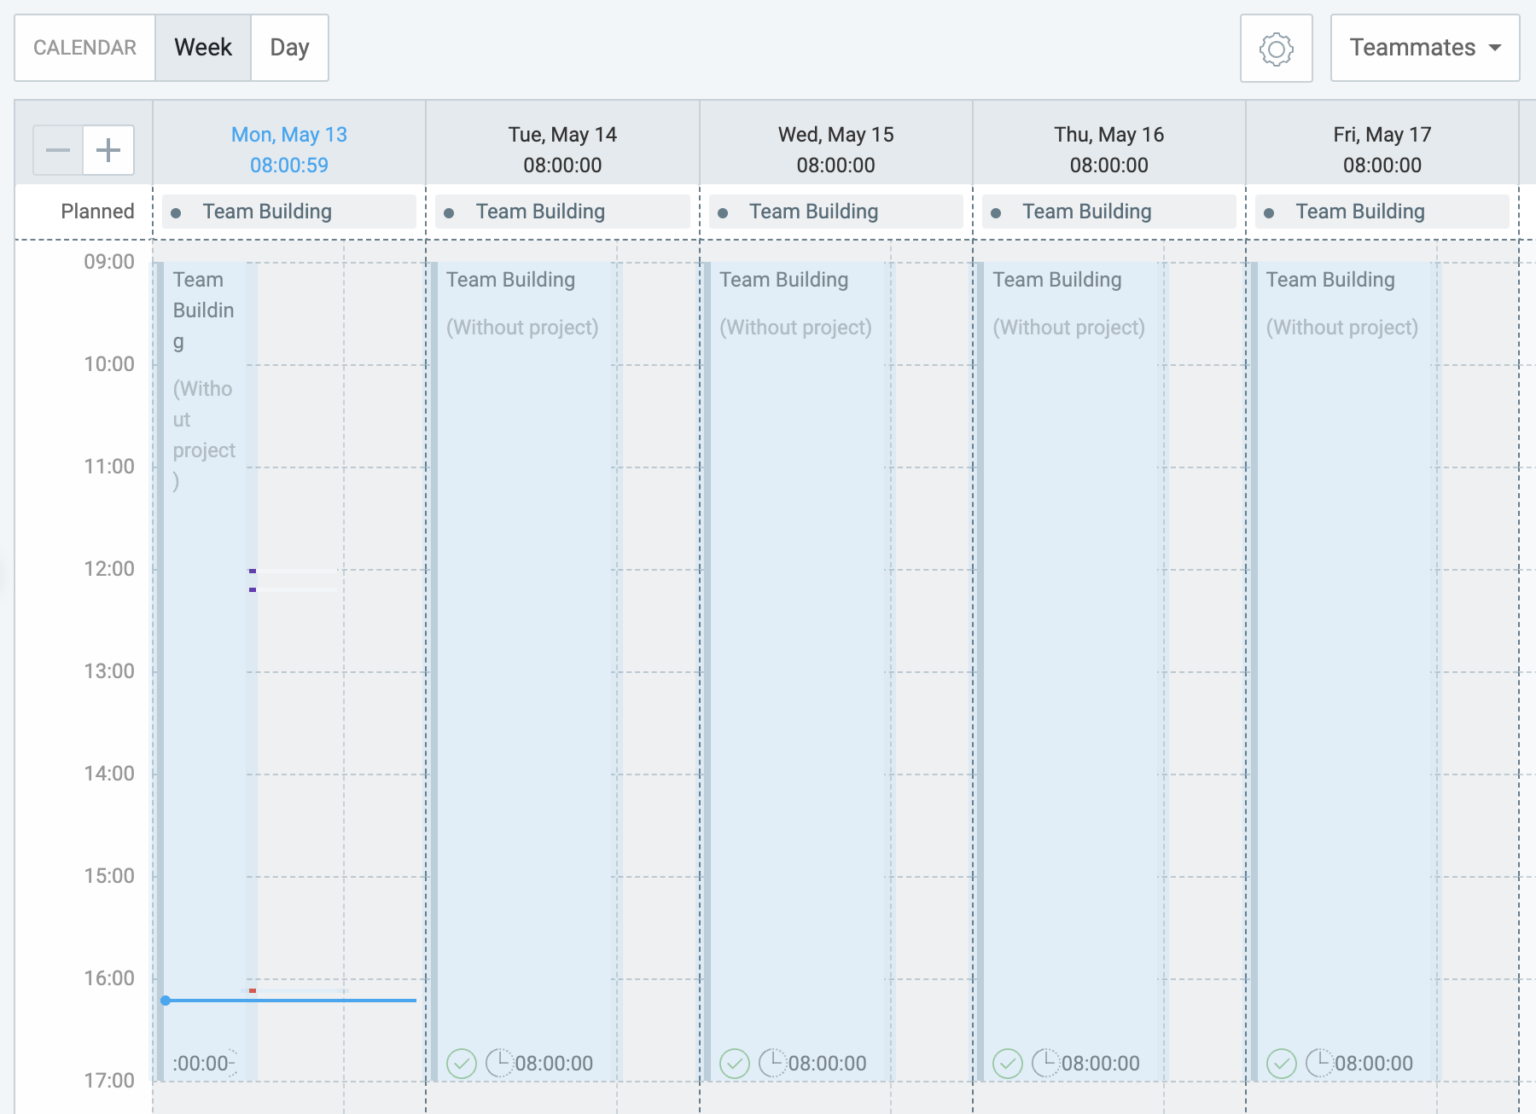Toggle the green checkmark on Friday's entry
Image resolution: width=1536 pixels, height=1114 pixels.
pos(1281,1063)
